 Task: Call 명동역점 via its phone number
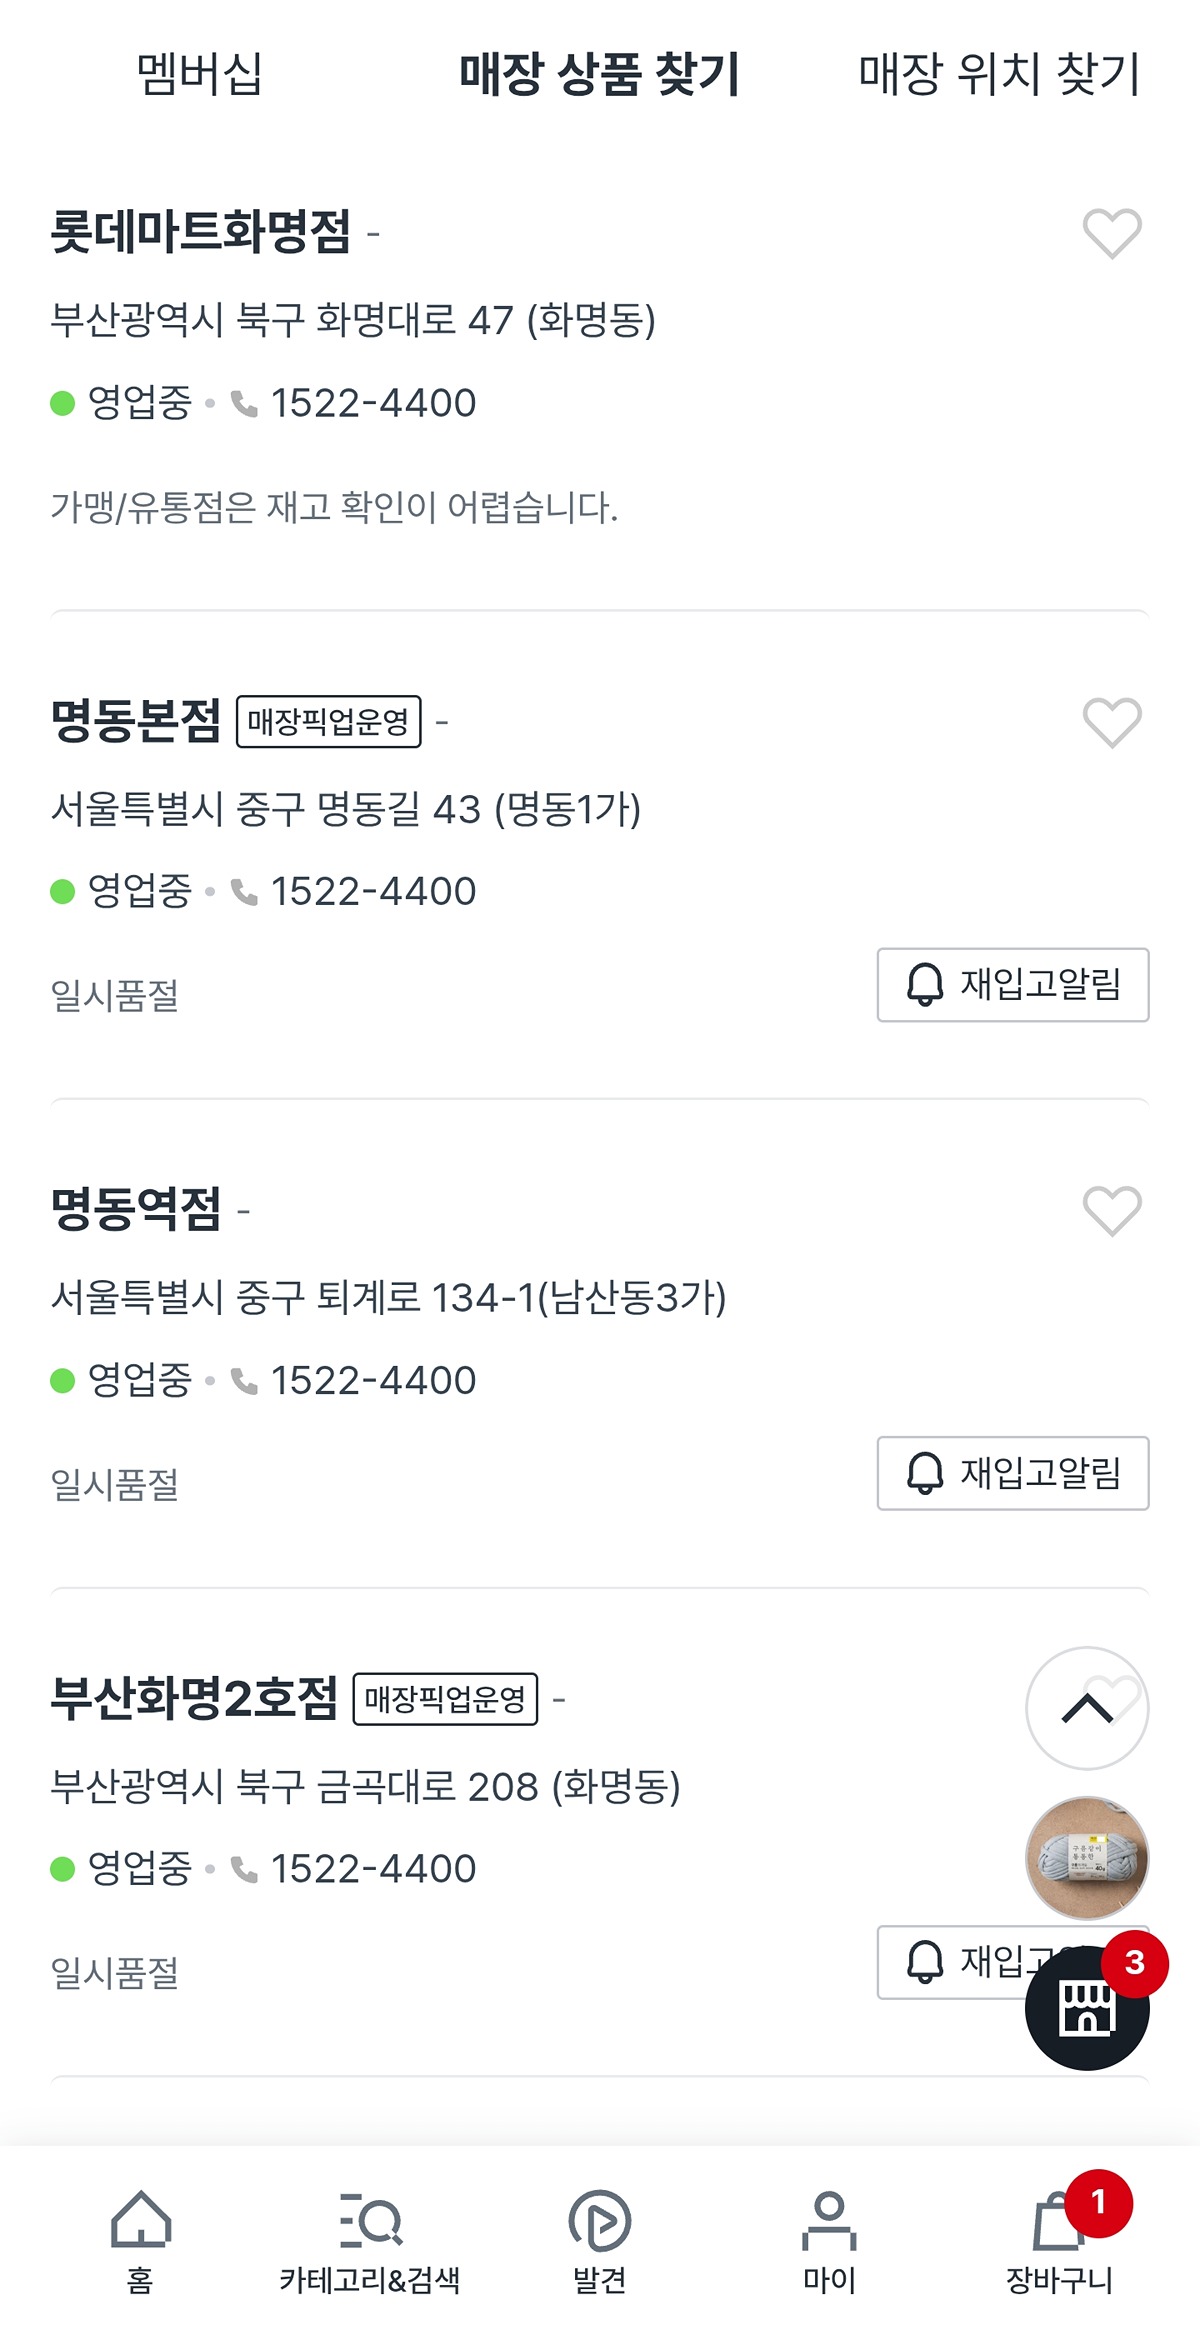[372, 1380]
